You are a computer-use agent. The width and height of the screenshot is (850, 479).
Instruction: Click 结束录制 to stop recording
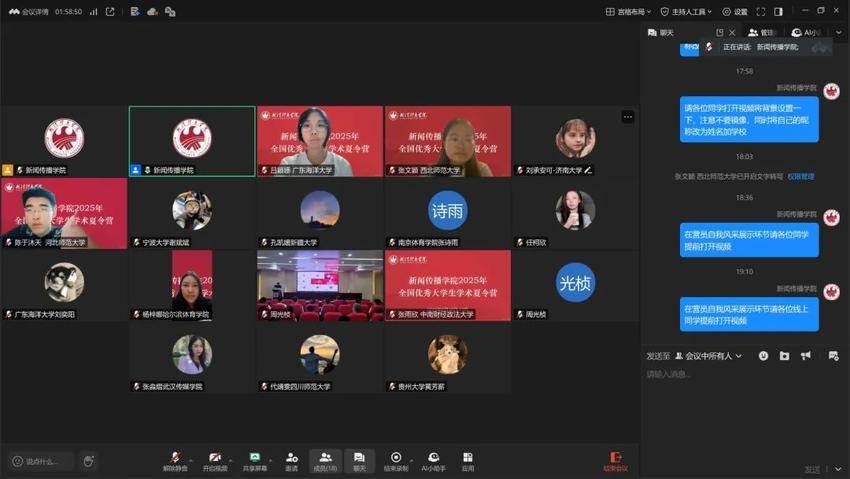tap(396, 461)
